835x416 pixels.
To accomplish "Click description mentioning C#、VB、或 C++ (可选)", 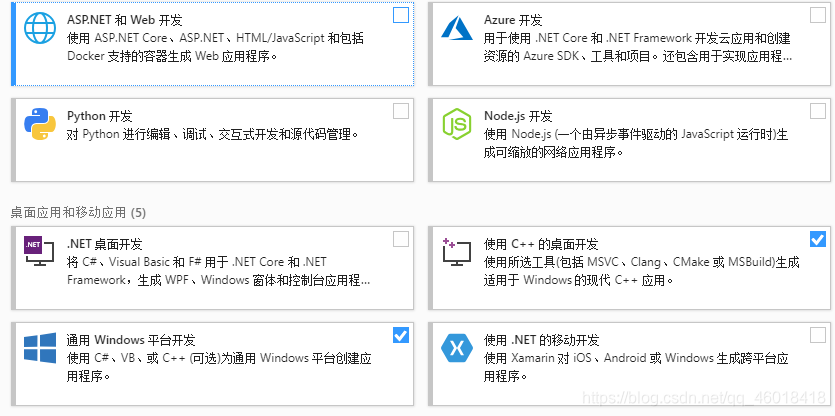I will tap(219, 367).
